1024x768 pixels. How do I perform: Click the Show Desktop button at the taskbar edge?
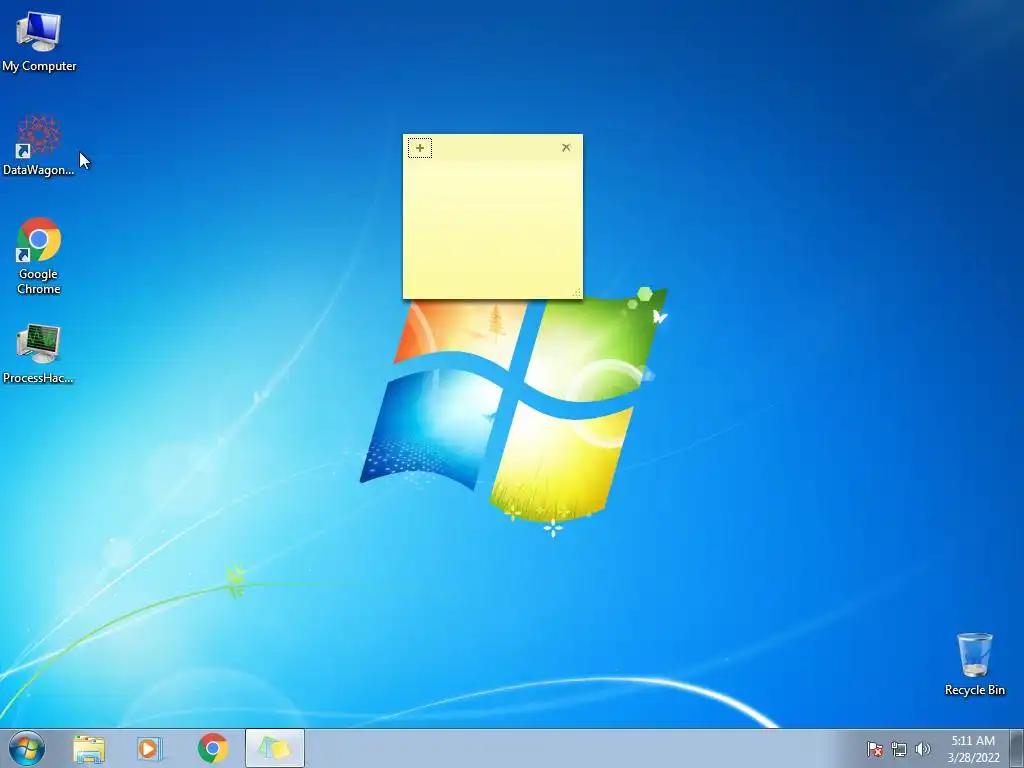(1017, 748)
